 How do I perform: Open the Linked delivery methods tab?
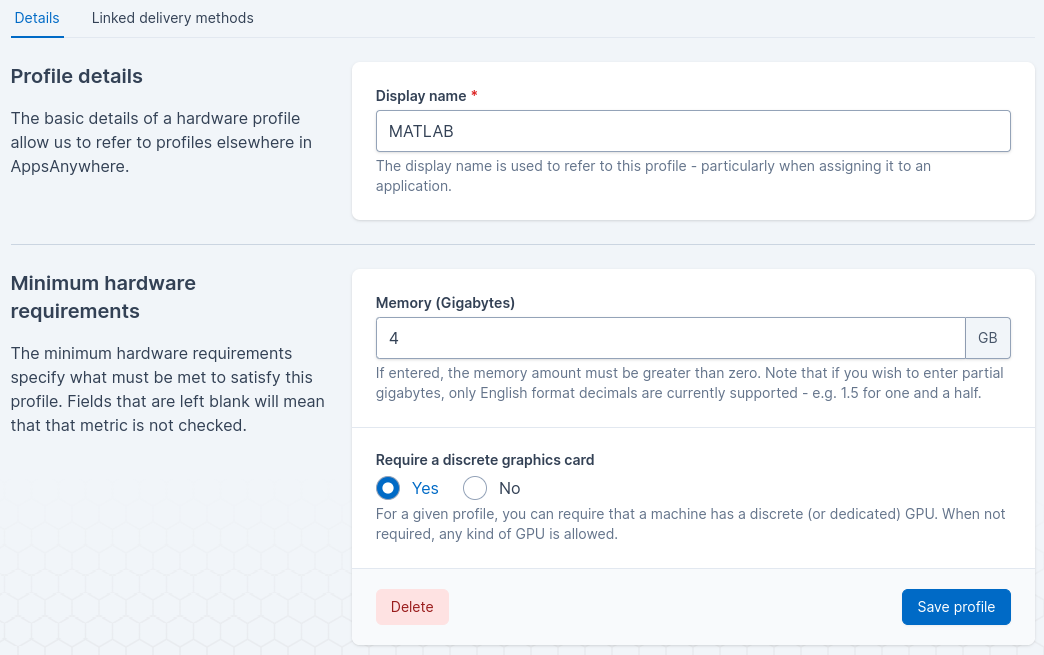pyautogui.click(x=172, y=18)
